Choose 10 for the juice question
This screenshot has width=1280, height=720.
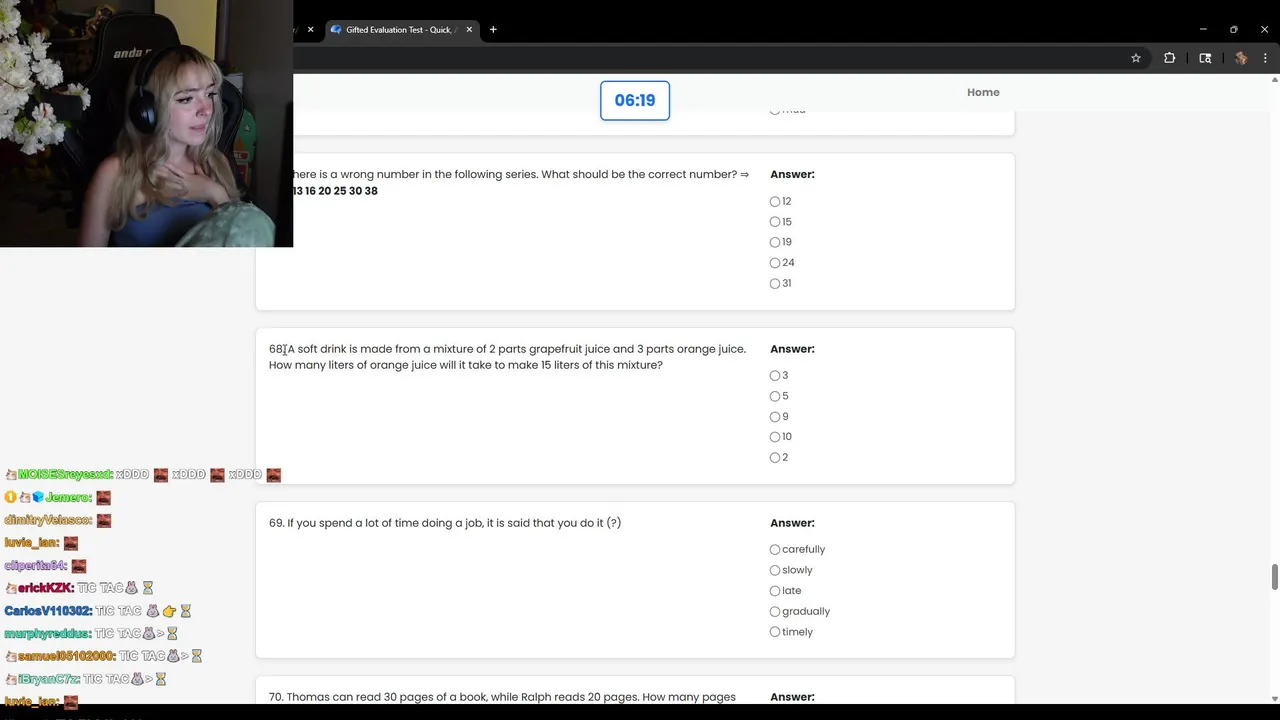pos(775,437)
